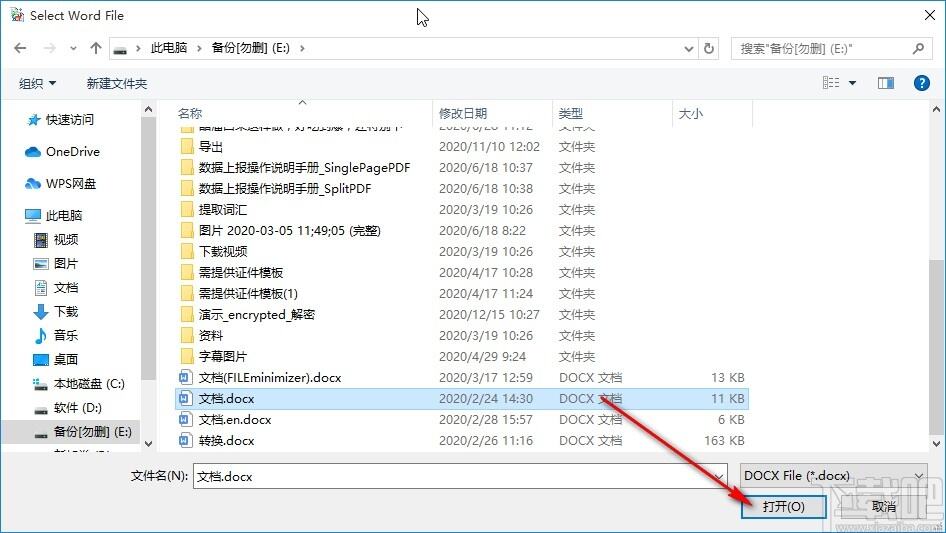This screenshot has height=533, width=946.
Task: Expand chevron after 备份[勿删] (E:) breadcrumb
Action: 302,48
